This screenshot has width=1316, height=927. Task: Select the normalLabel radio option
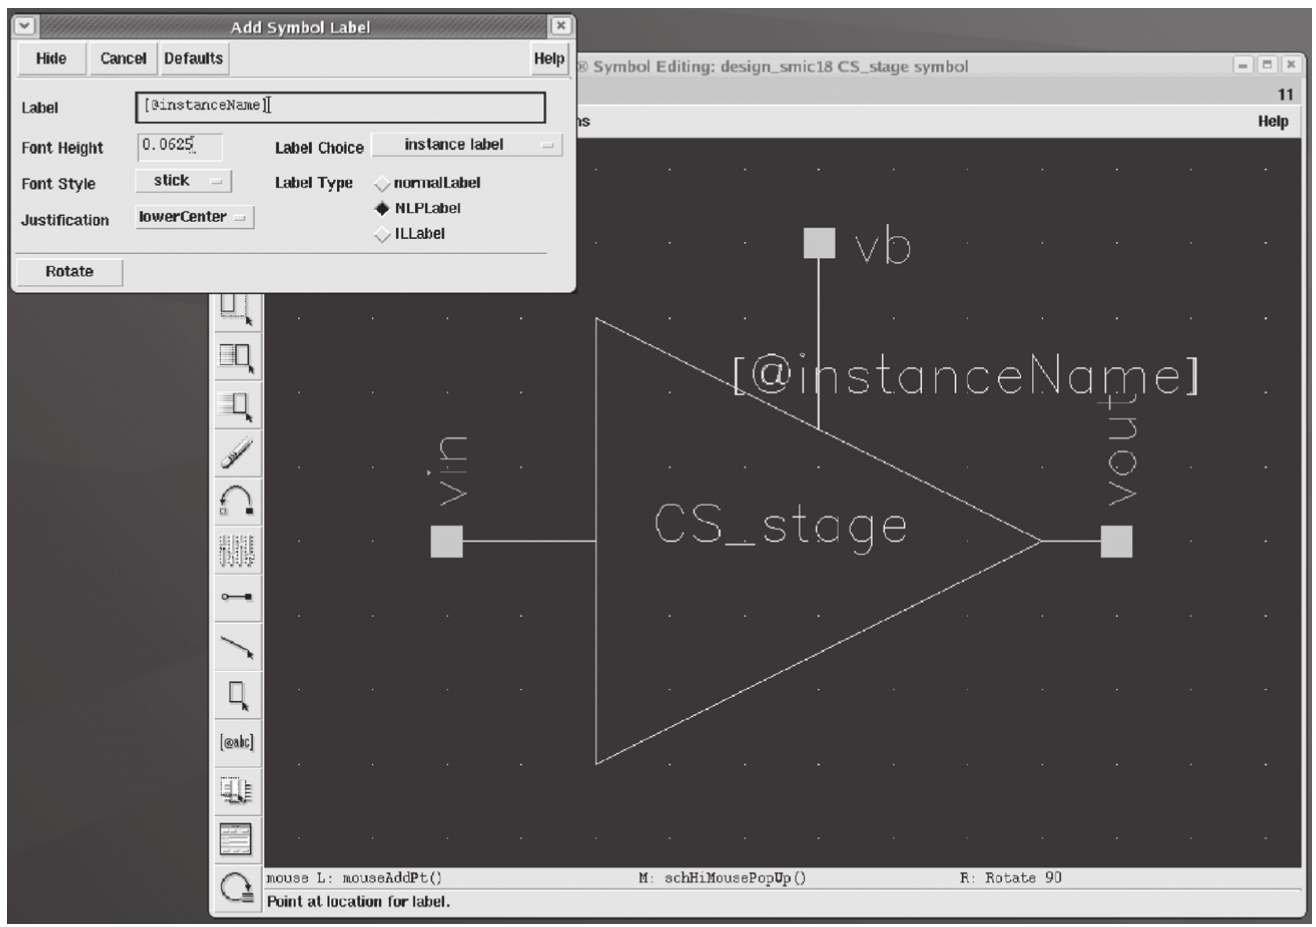point(382,184)
